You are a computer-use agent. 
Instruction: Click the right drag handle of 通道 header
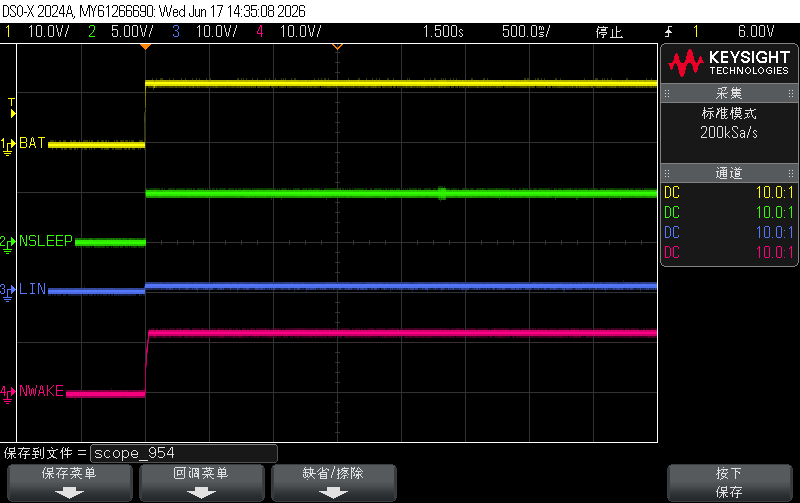[791, 173]
